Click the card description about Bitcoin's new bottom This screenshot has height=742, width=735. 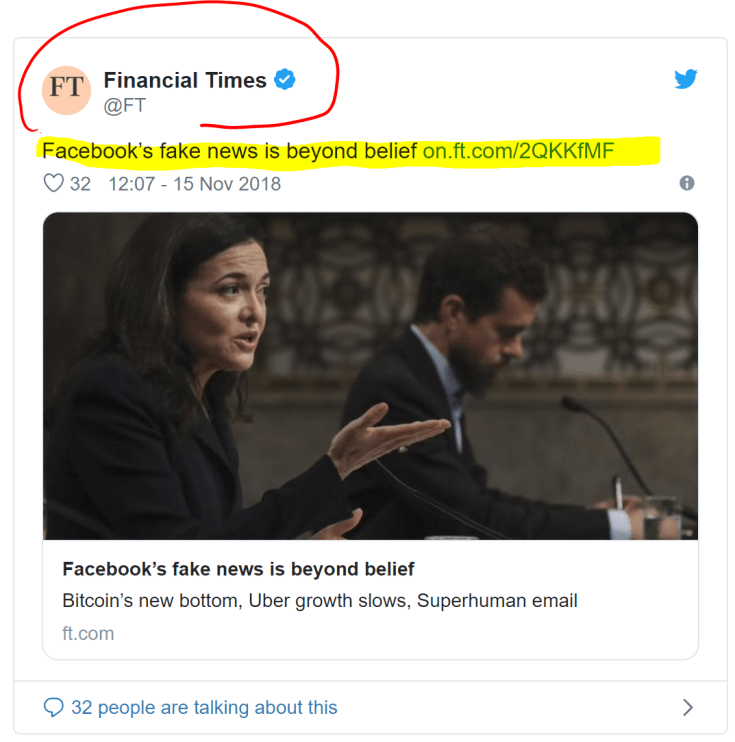click(320, 601)
